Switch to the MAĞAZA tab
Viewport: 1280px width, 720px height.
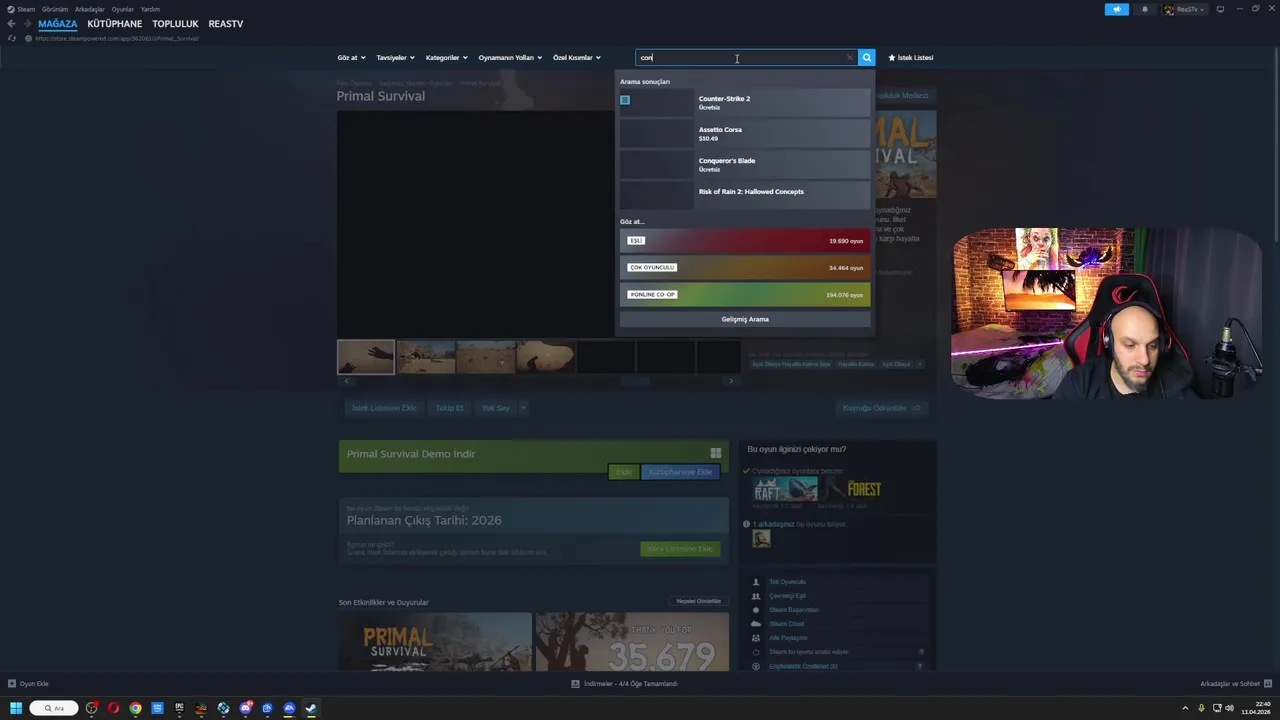57,24
